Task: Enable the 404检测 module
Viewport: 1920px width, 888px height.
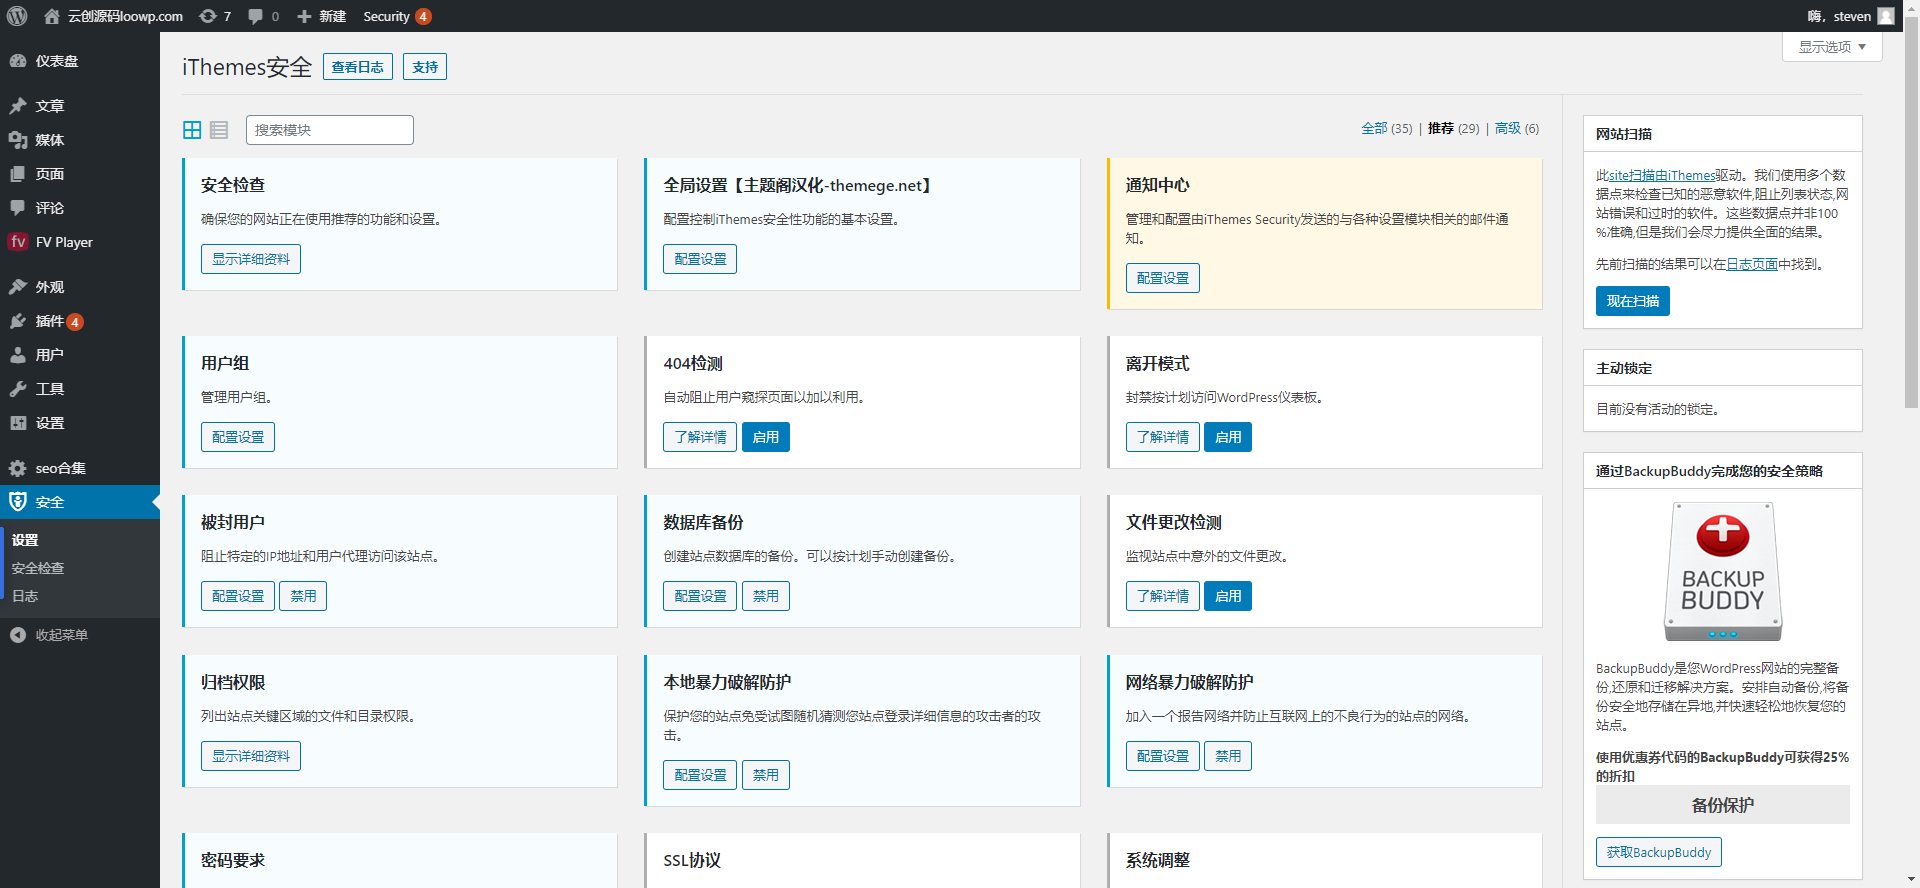Action: (766, 437)
